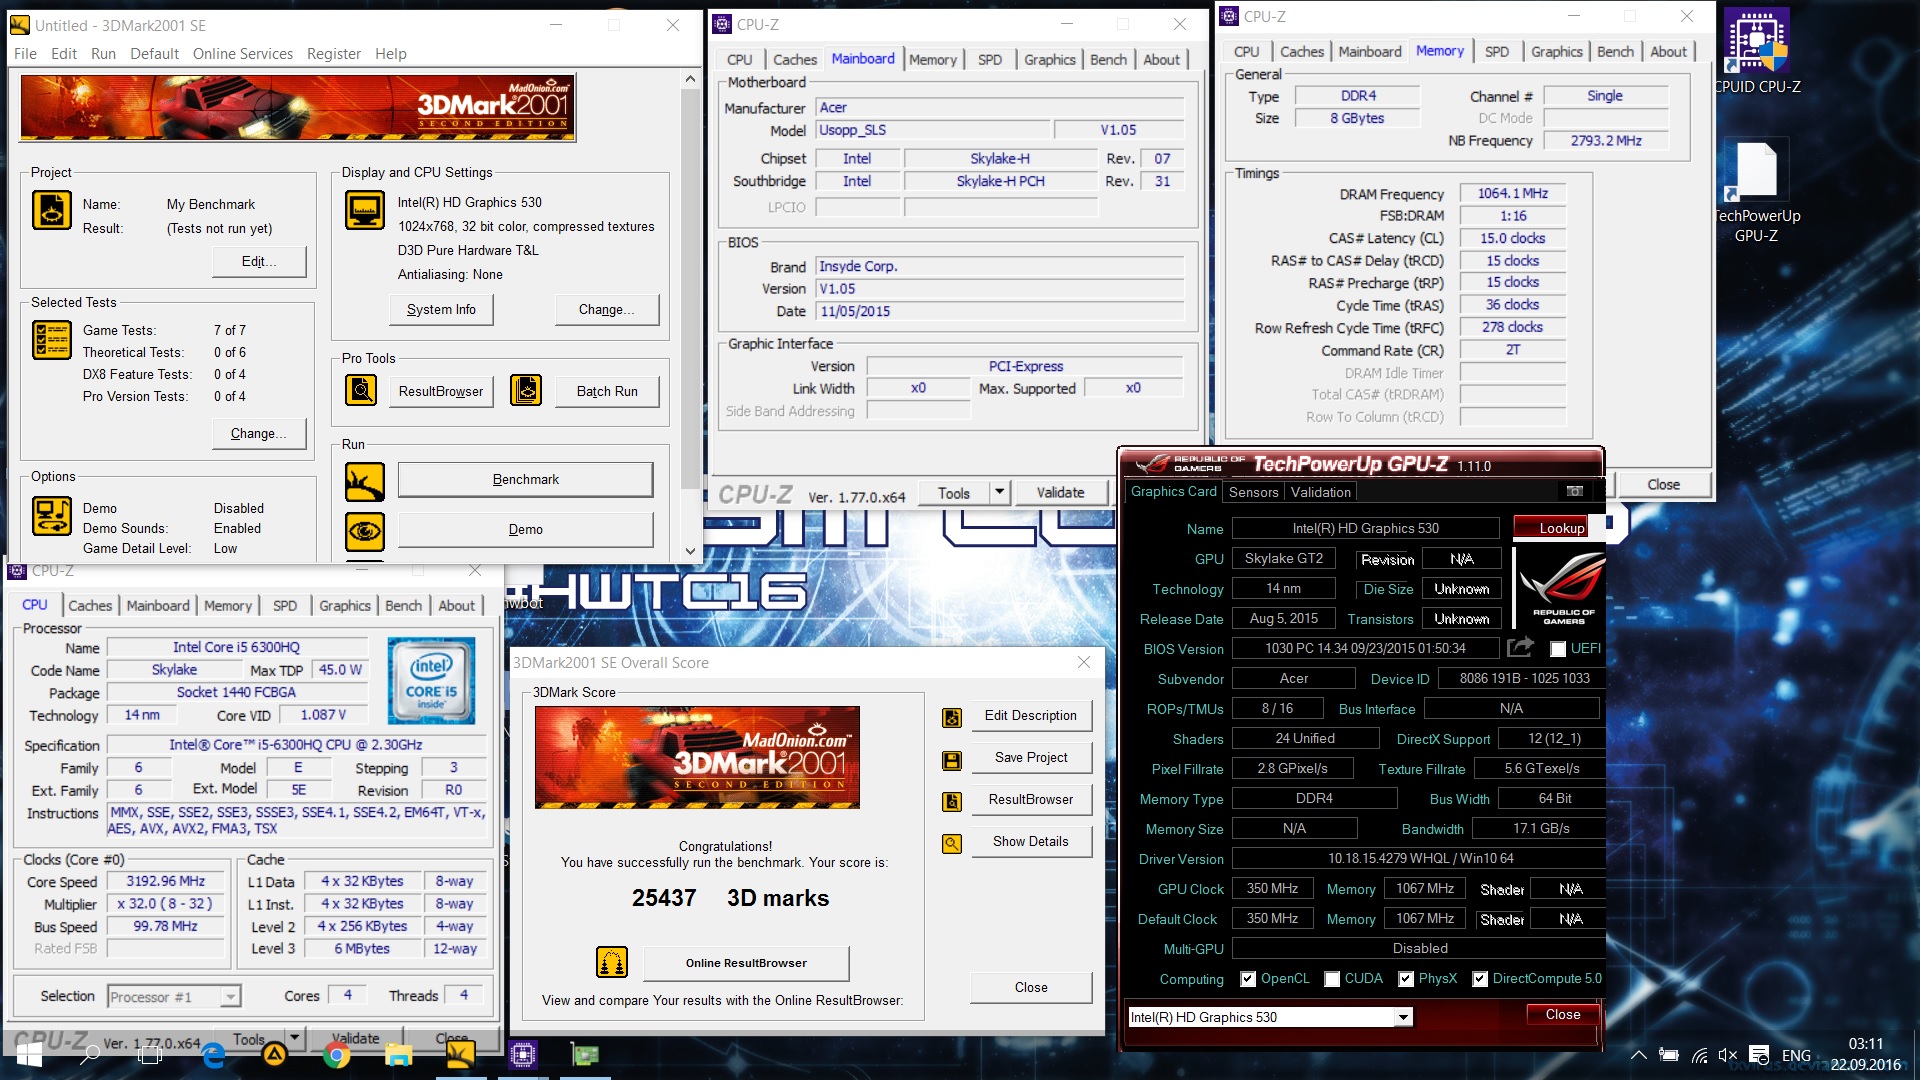Image resolution: width=1920 pixels, height=1080 pixels.
Task: Toggle the OpenCL checkbox
Action: point(1247,979)
